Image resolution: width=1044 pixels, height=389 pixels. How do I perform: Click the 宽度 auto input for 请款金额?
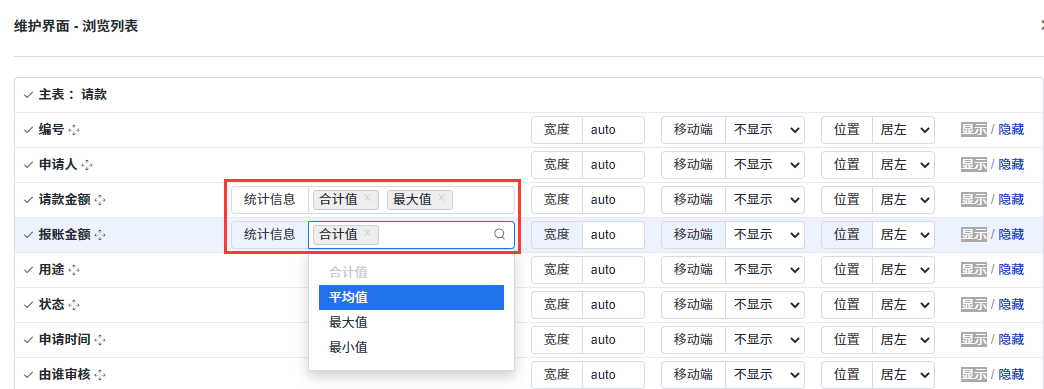point(613,199)
